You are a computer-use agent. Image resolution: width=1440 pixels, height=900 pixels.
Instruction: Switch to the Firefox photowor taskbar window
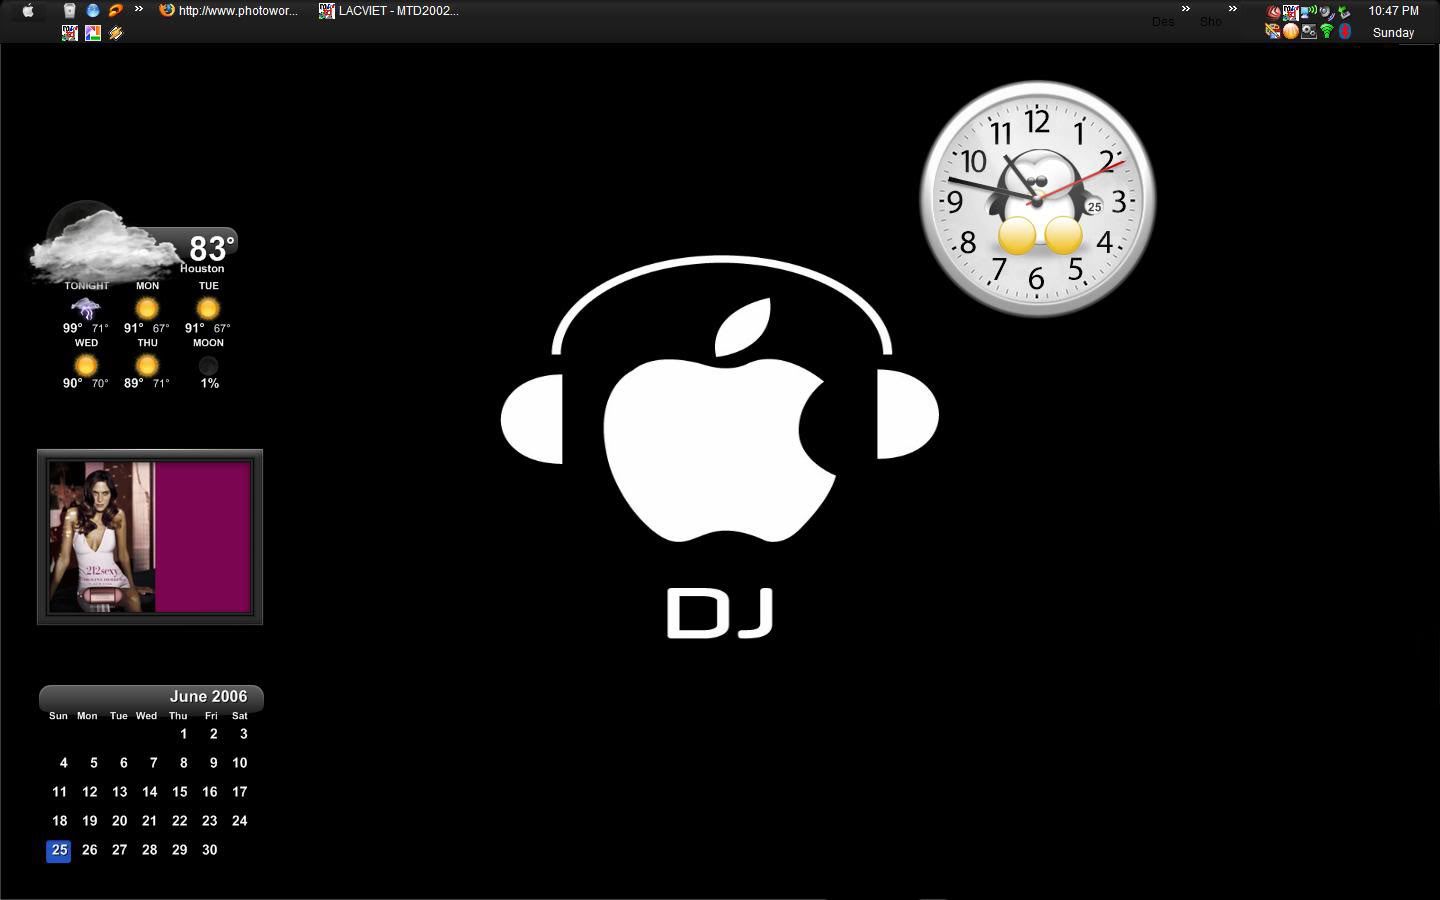click(x=229, y=11)
